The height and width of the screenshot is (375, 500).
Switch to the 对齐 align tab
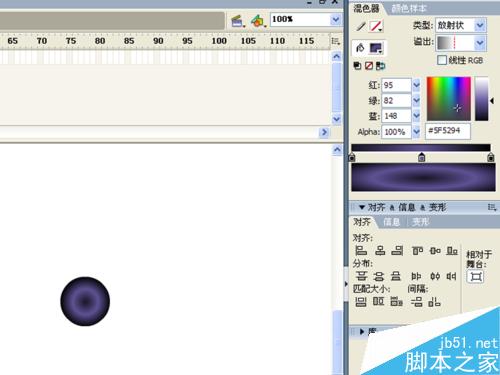(362, 222)
